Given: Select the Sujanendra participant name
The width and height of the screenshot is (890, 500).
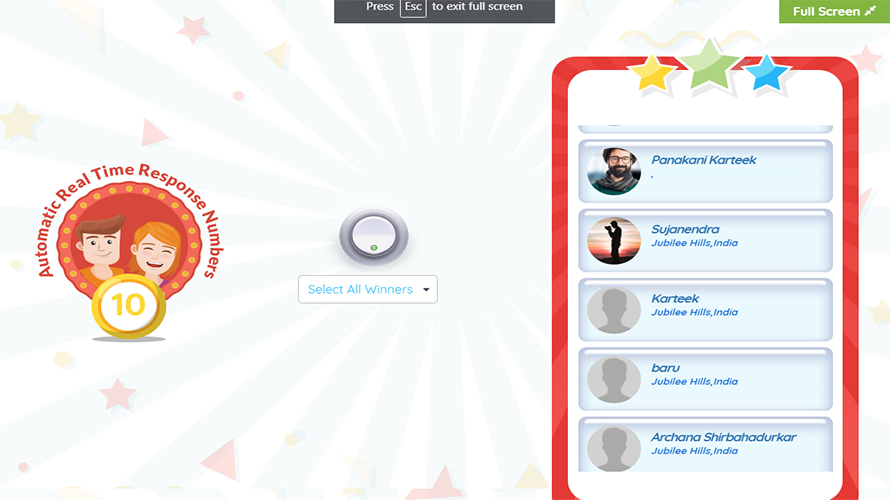Looking at the screenshot, I should coord(685,229).
